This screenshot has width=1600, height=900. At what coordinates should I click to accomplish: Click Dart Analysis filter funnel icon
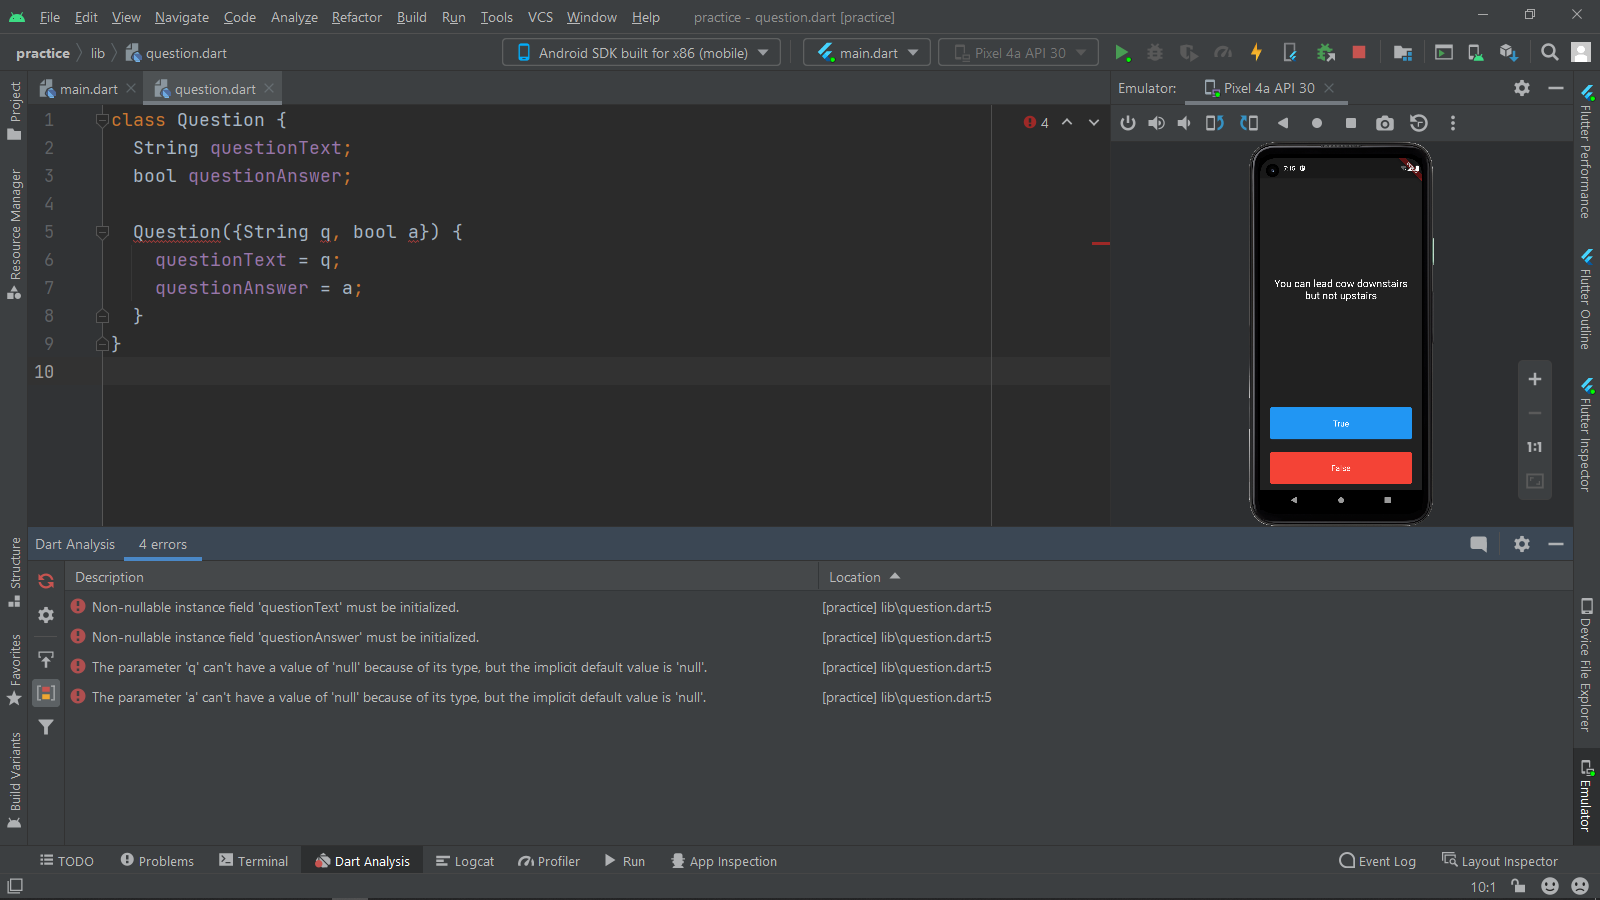click(46, 727)
